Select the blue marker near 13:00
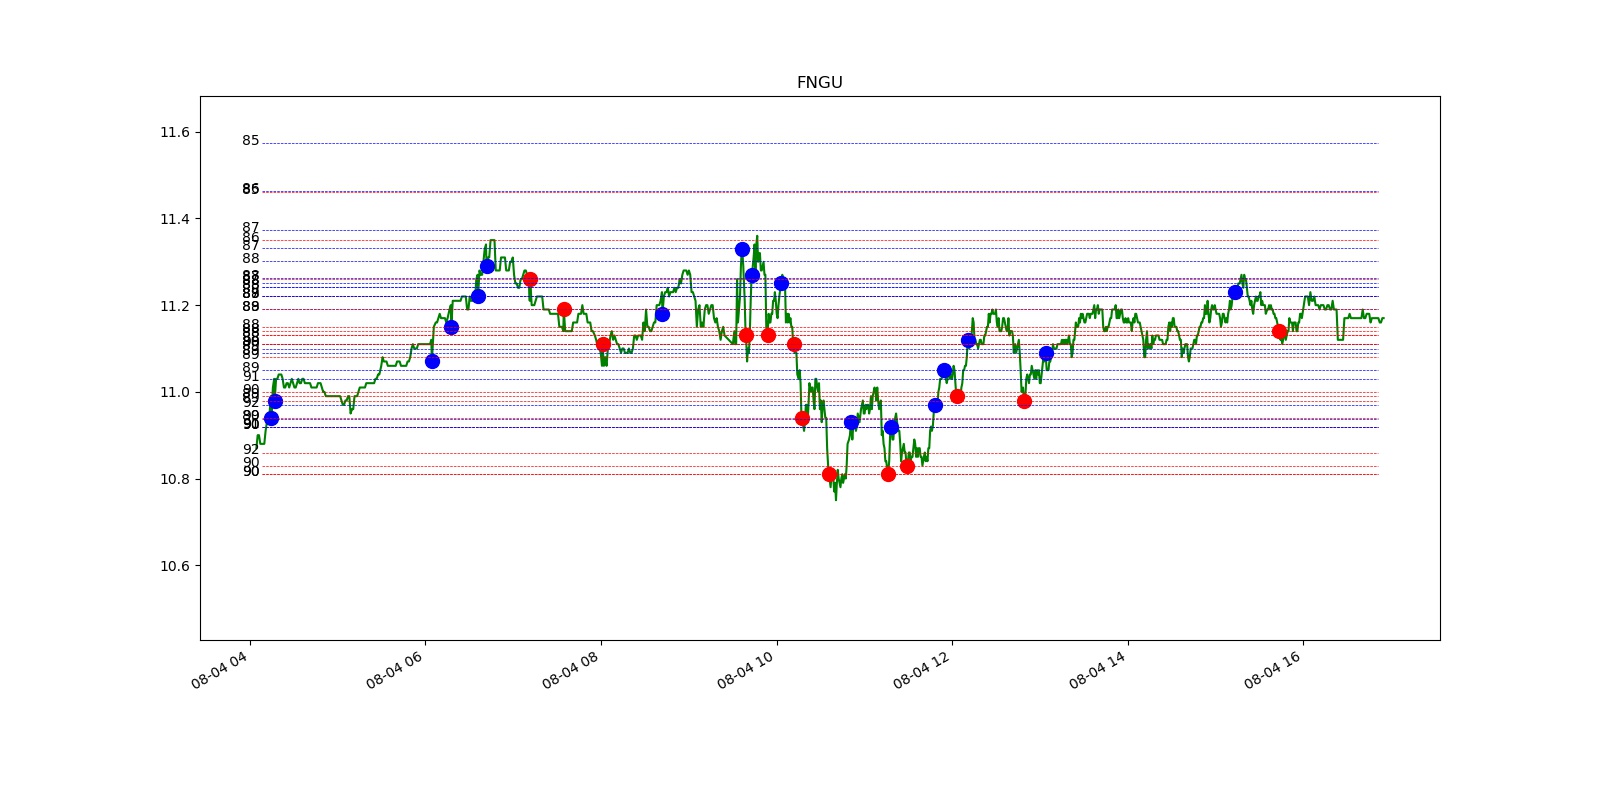 (1046, 353)
